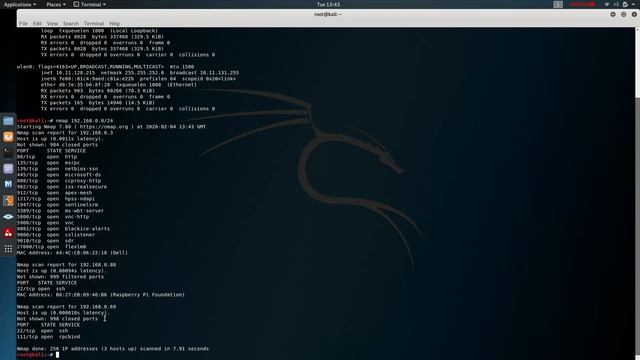Click the '9010/tcp open sdr' row

[45, 241]
